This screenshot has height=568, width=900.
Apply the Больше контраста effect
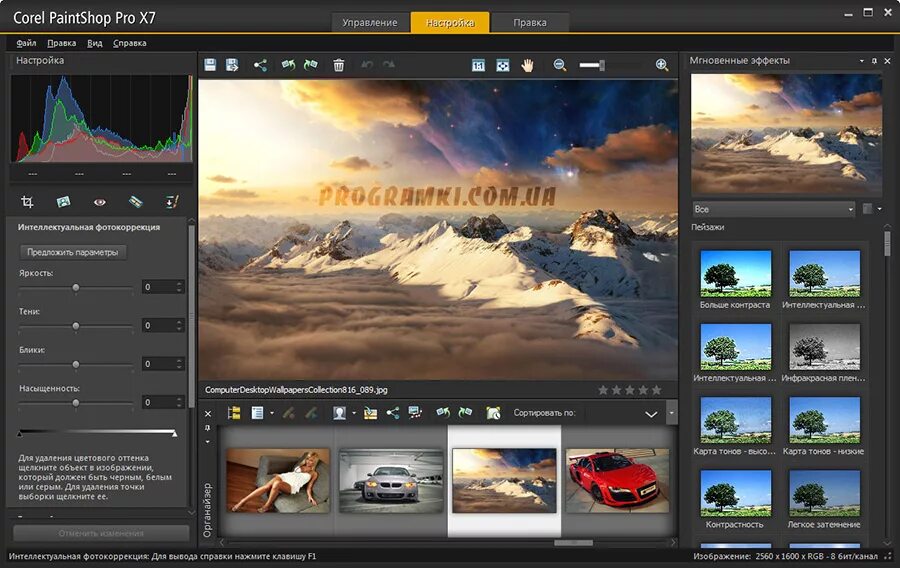[735, 273]
